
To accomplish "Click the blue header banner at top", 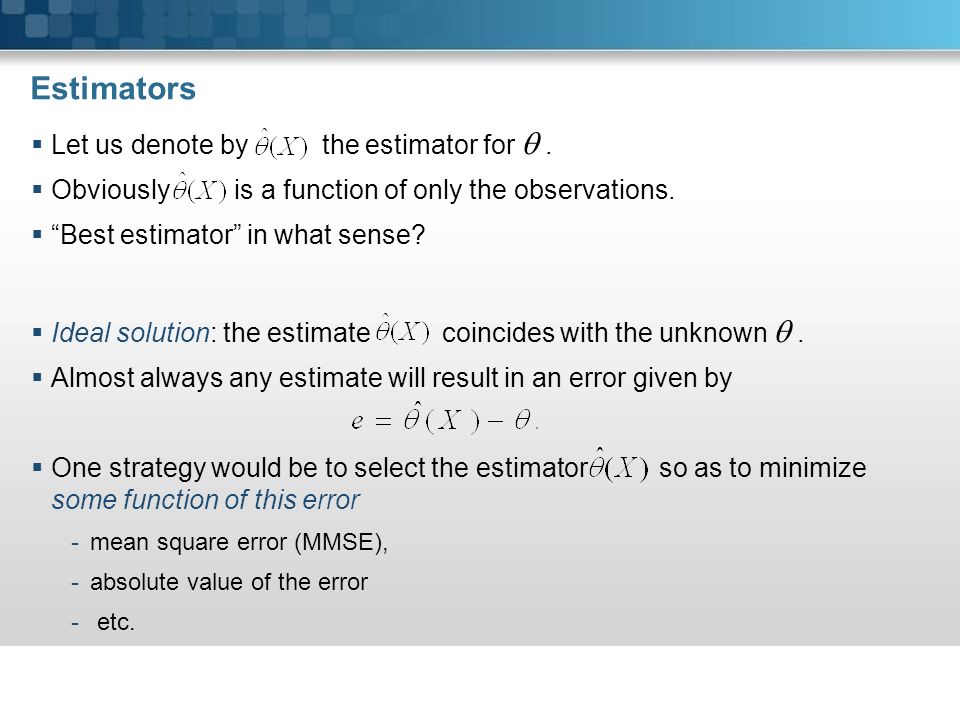I will (x=480, y=24).
